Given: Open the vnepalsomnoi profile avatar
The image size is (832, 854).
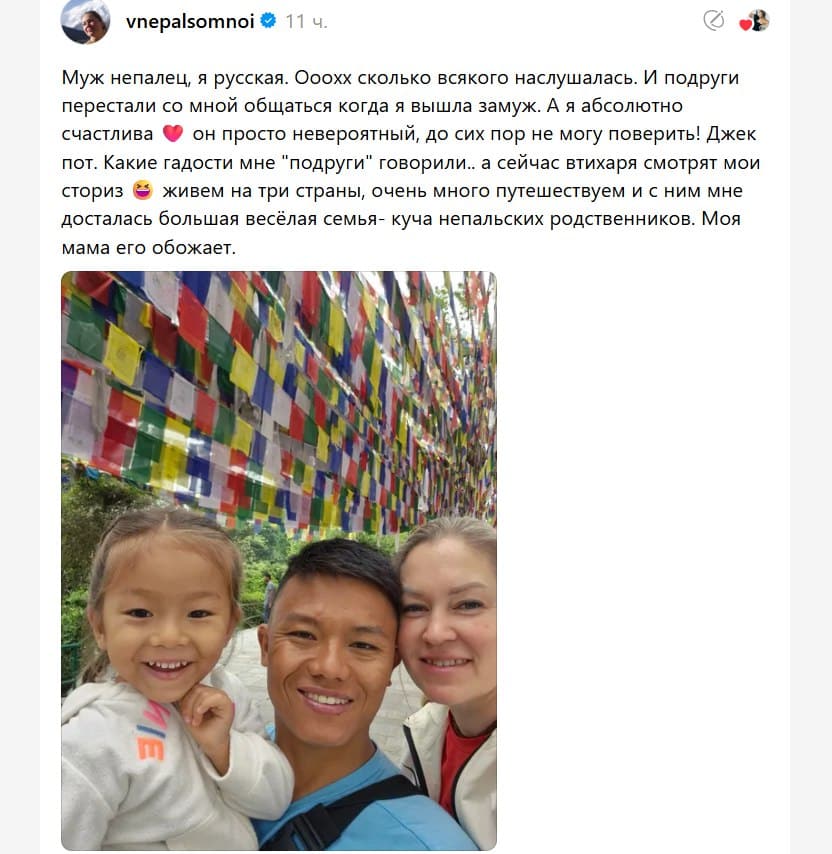Looking at the screenshot, I should (x=85, y=22).
